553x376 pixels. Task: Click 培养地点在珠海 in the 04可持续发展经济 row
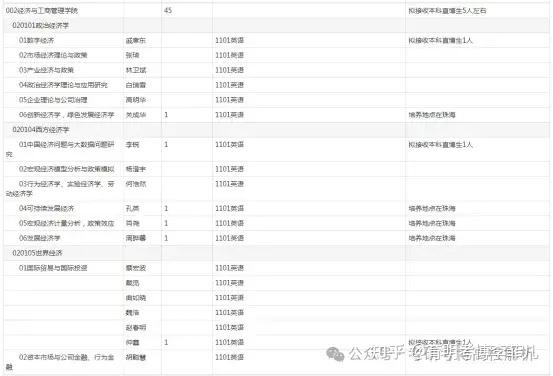[432, 208]
